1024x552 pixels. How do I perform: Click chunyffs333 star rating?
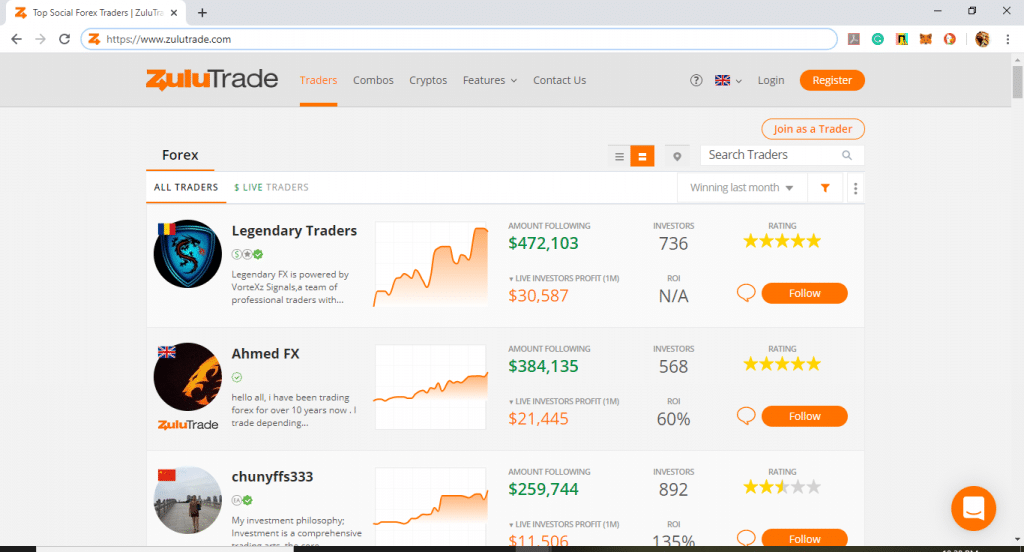pos(782,487)
